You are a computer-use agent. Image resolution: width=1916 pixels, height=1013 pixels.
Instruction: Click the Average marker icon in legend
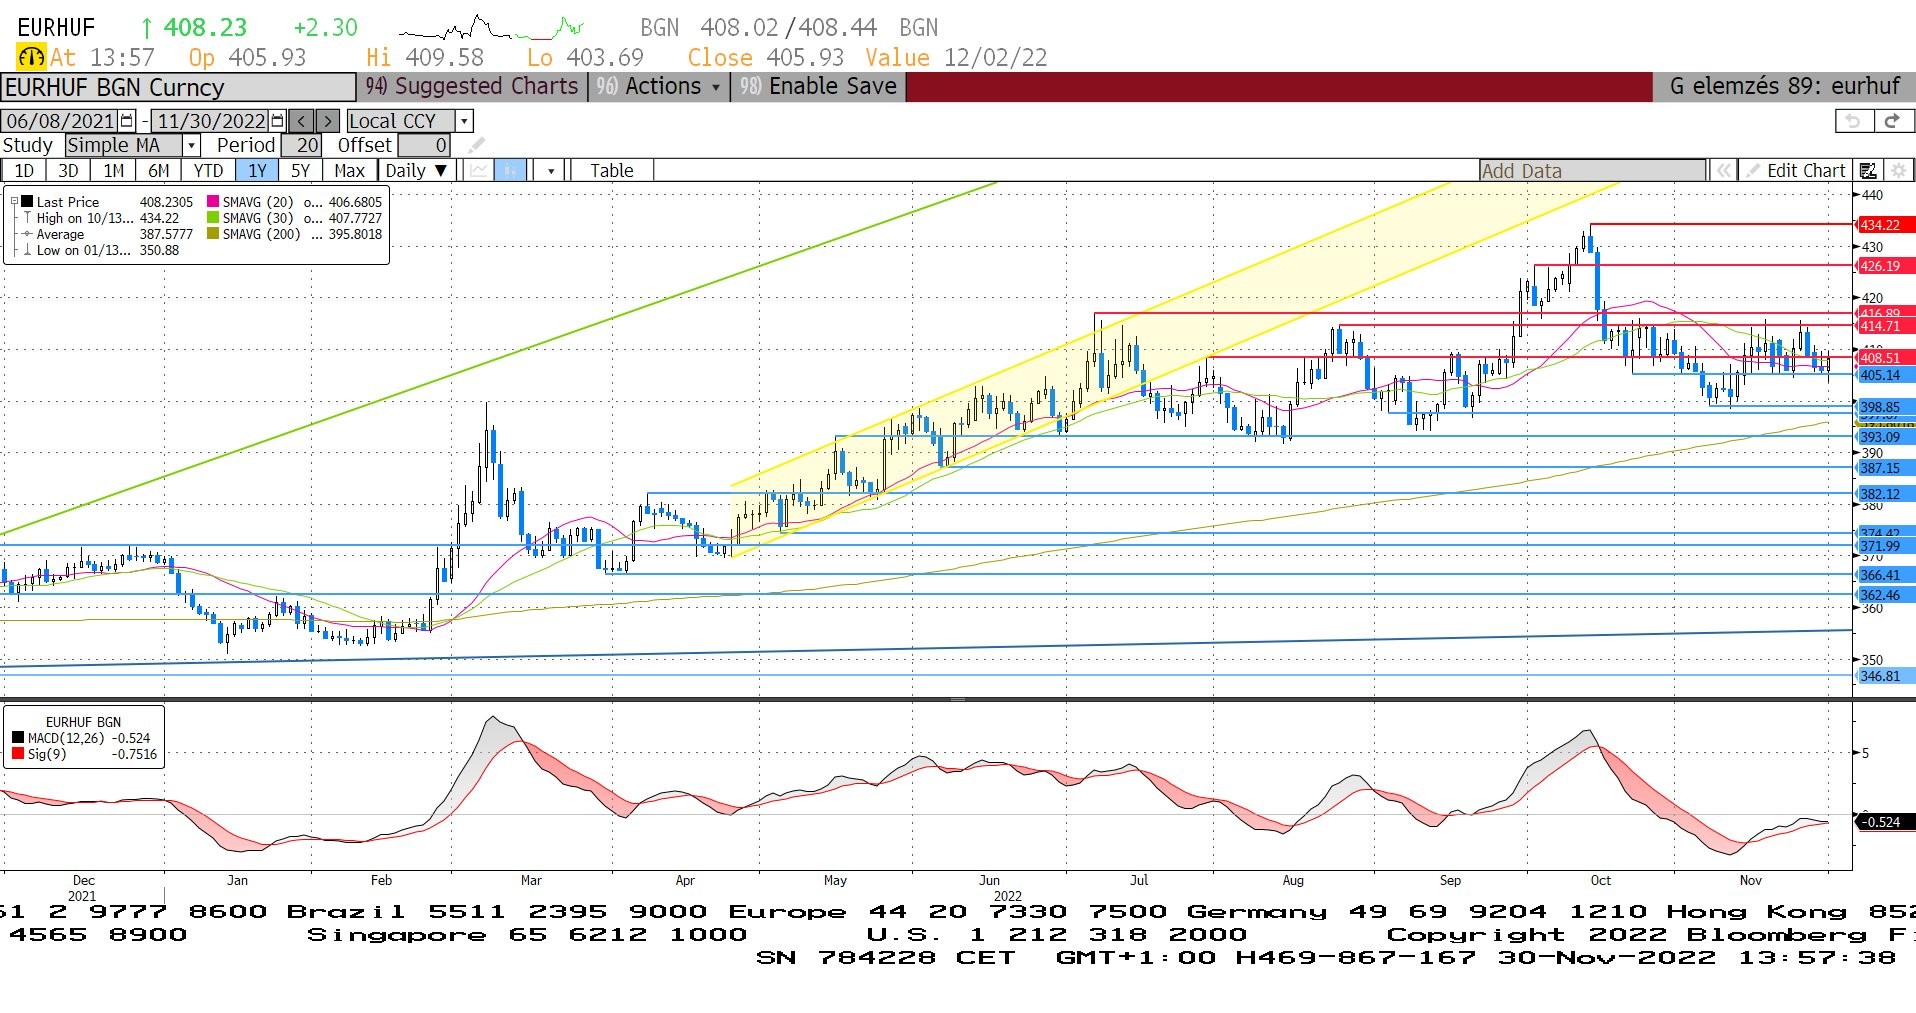(28, 234)
